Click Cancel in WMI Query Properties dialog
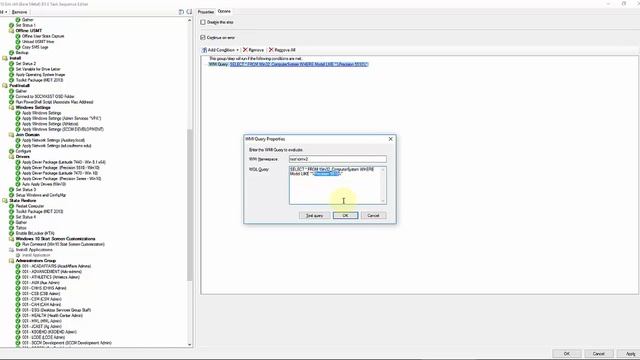 tap(373, 216)
